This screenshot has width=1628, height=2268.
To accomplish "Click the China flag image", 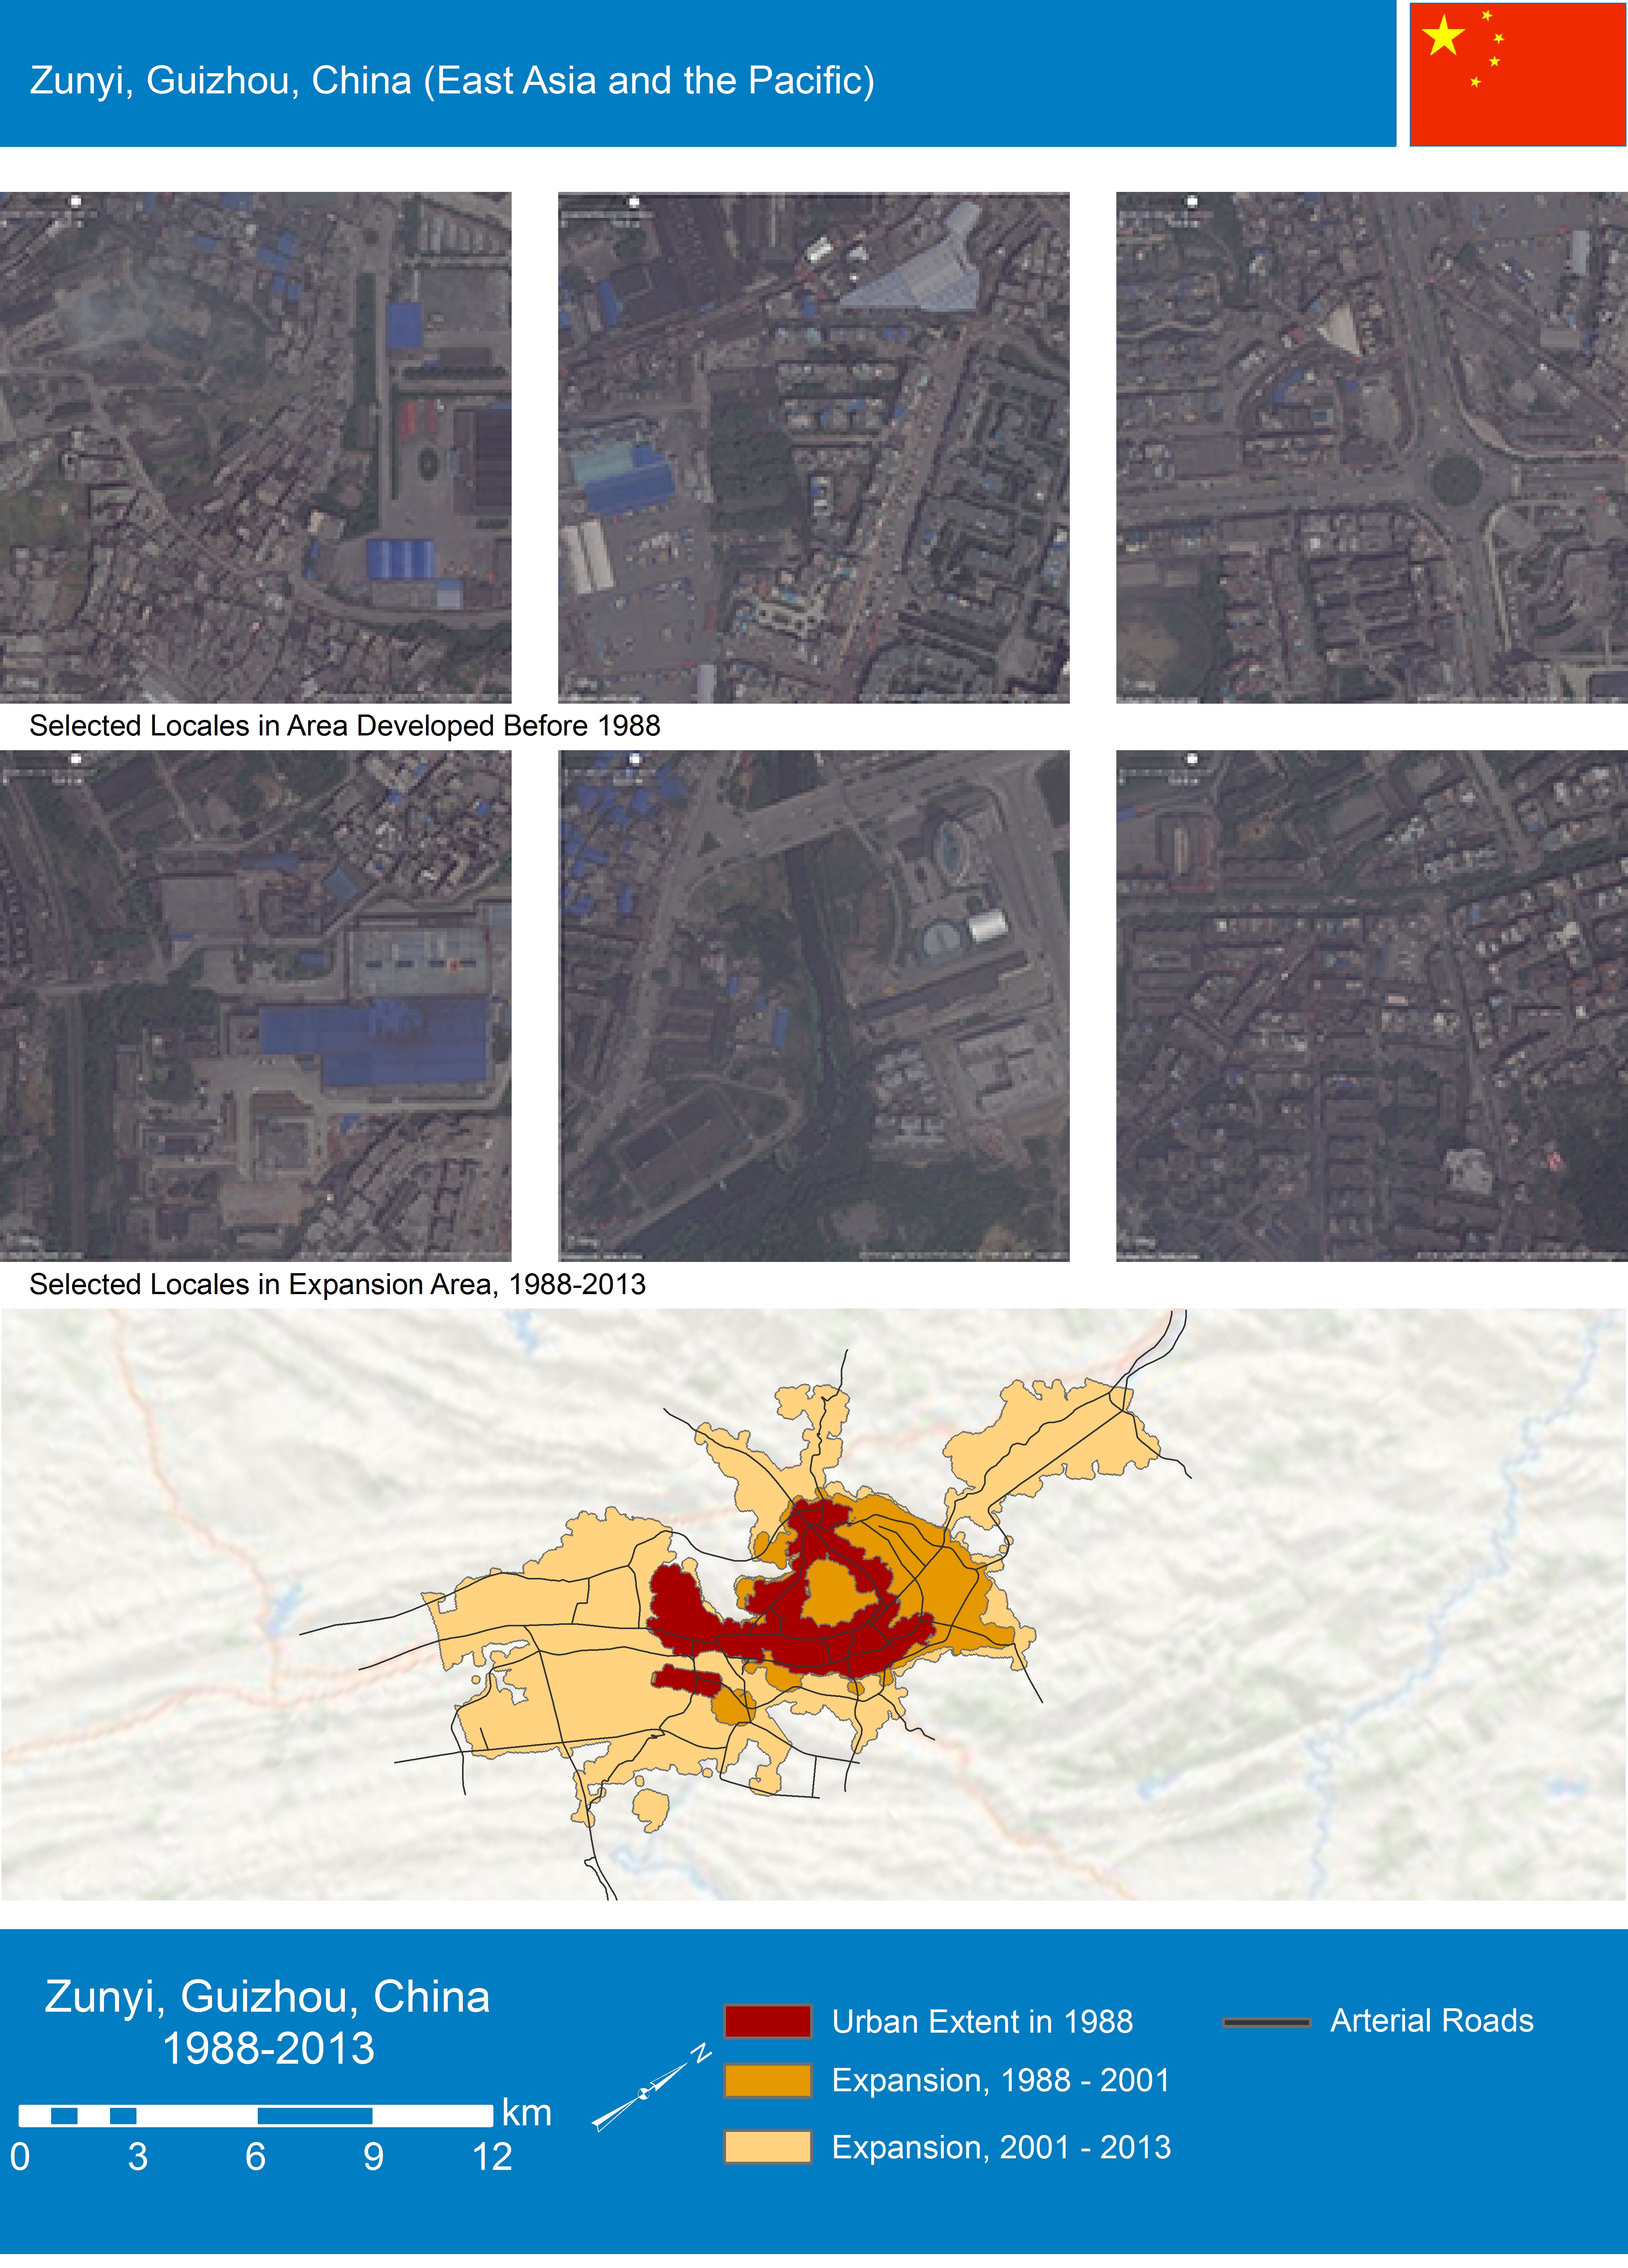I will click(x=1517, y=74).
